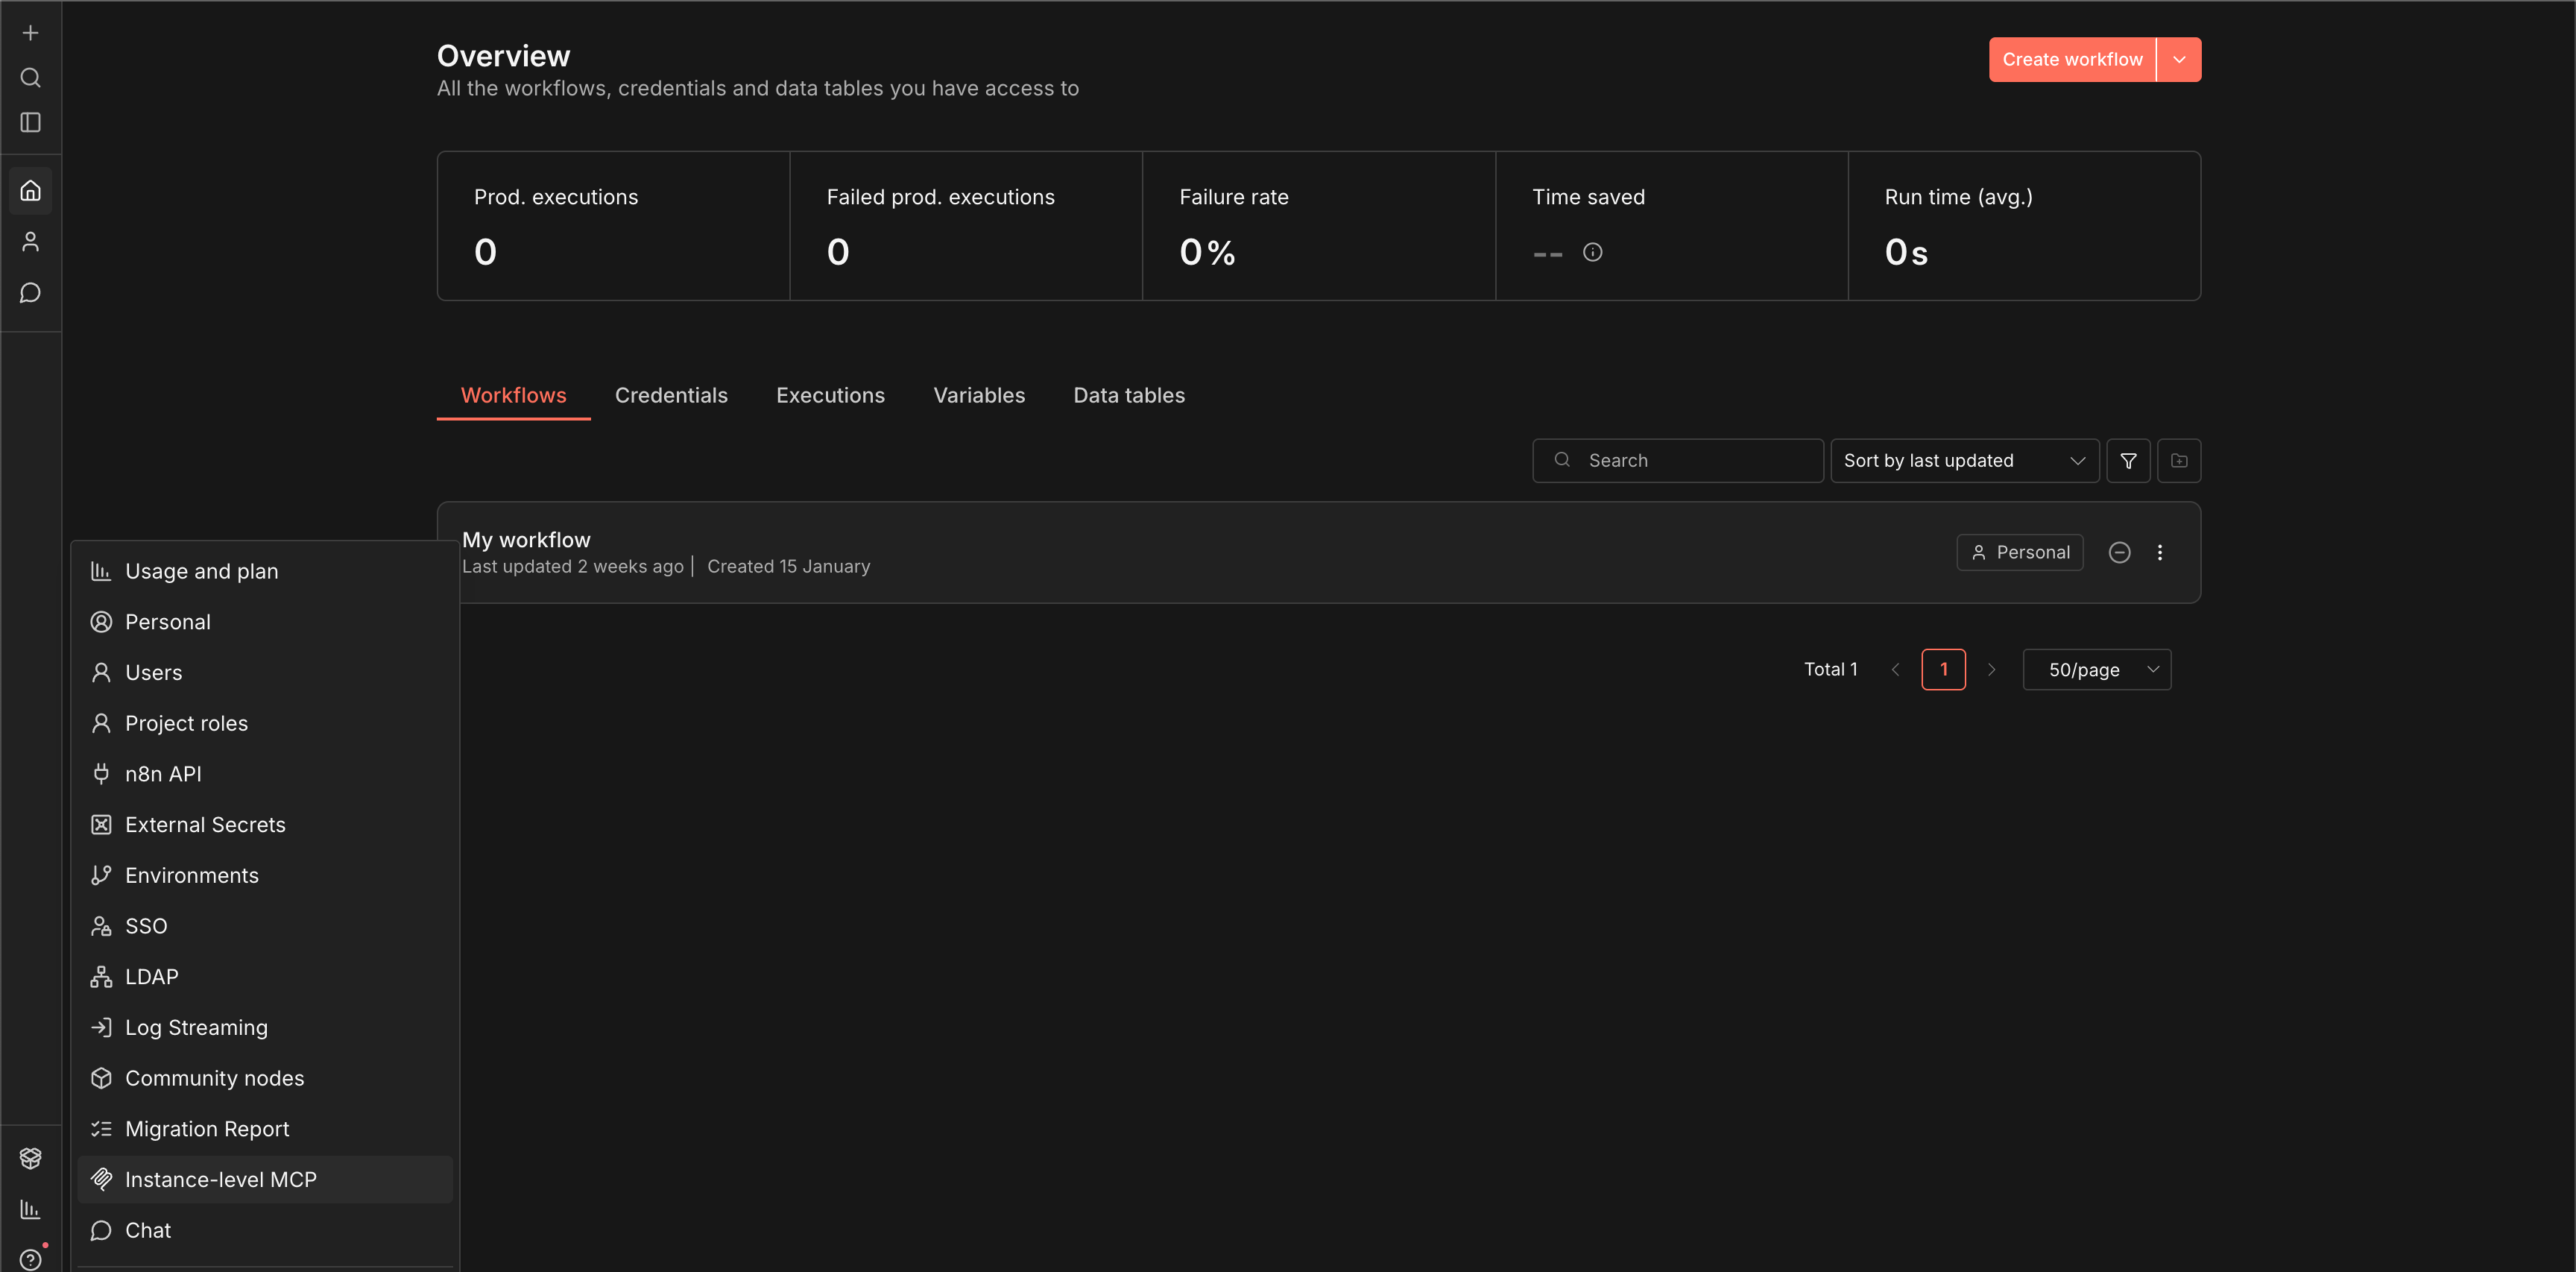Open Sort by last updated dropdown
2576x1272 pixels.
tap(1964, 461)
